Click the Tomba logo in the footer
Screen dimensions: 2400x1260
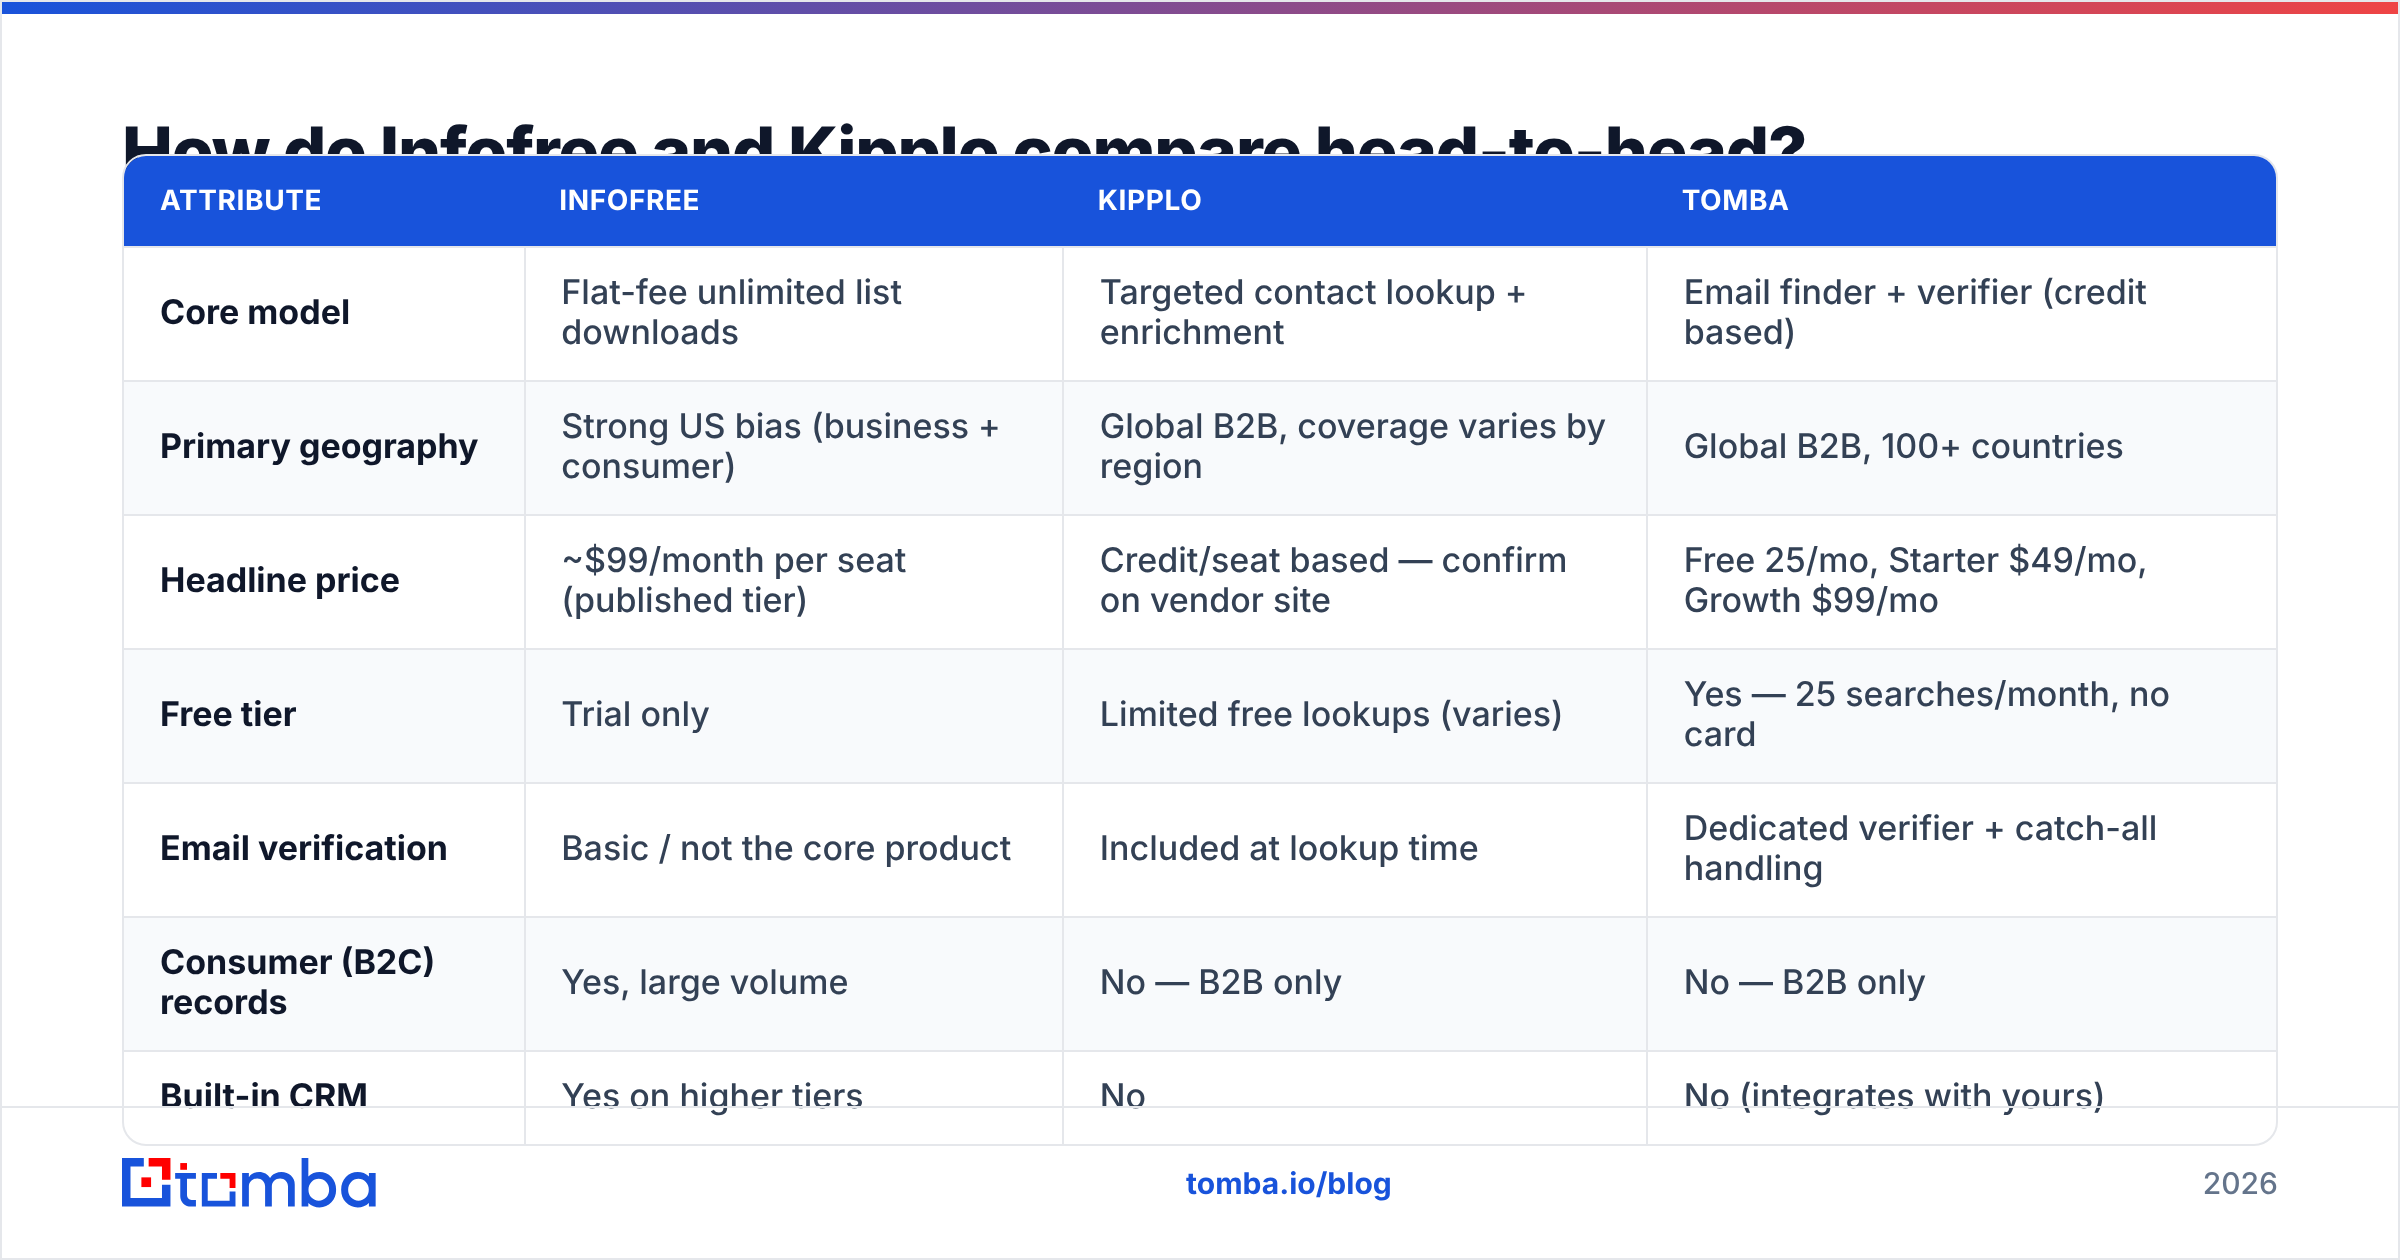[249, 1183]
